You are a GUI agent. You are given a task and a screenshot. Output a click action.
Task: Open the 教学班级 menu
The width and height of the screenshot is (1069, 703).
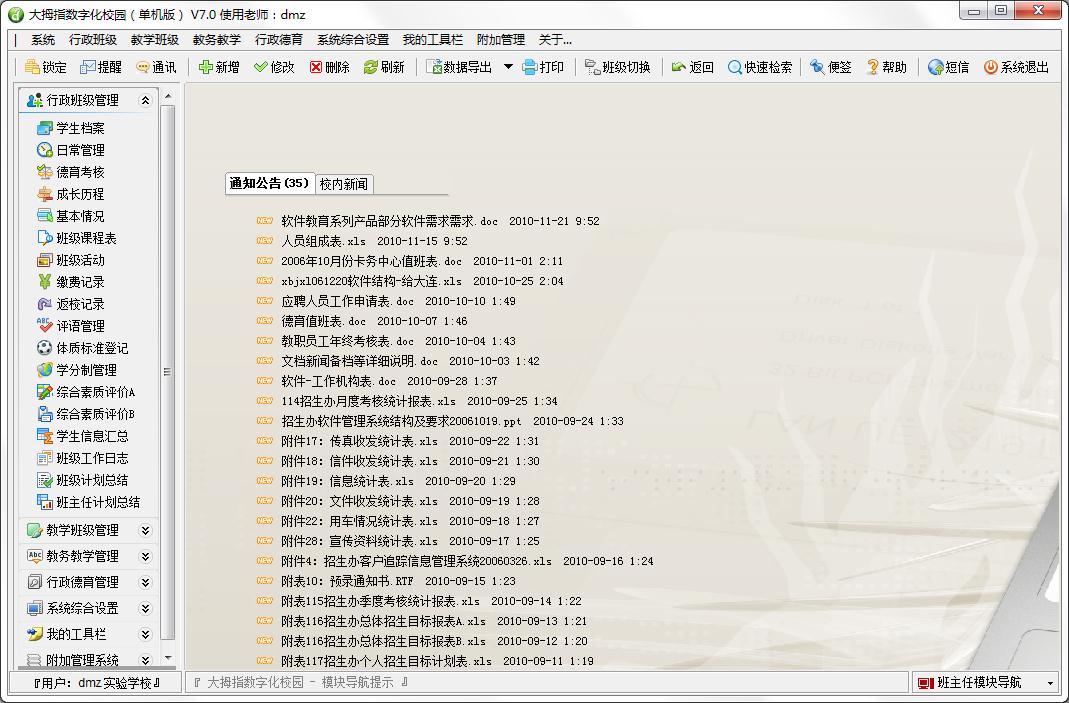tap(155, 40)
